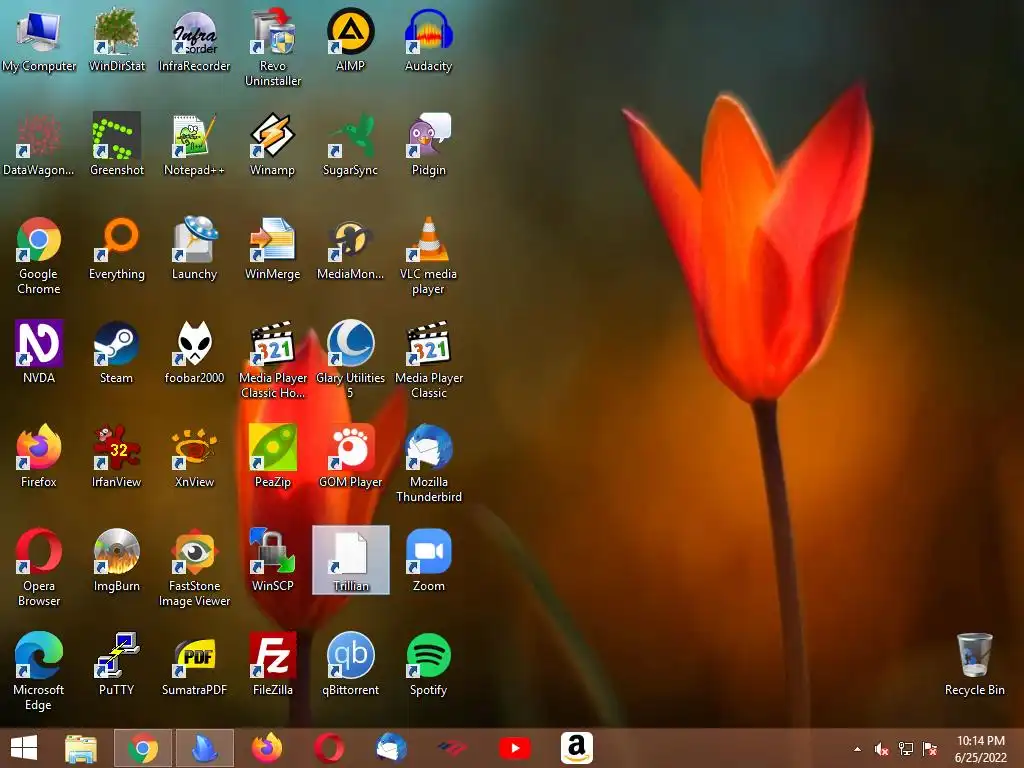
Task: Click the Everything search icon
Action: coord(116,248)
